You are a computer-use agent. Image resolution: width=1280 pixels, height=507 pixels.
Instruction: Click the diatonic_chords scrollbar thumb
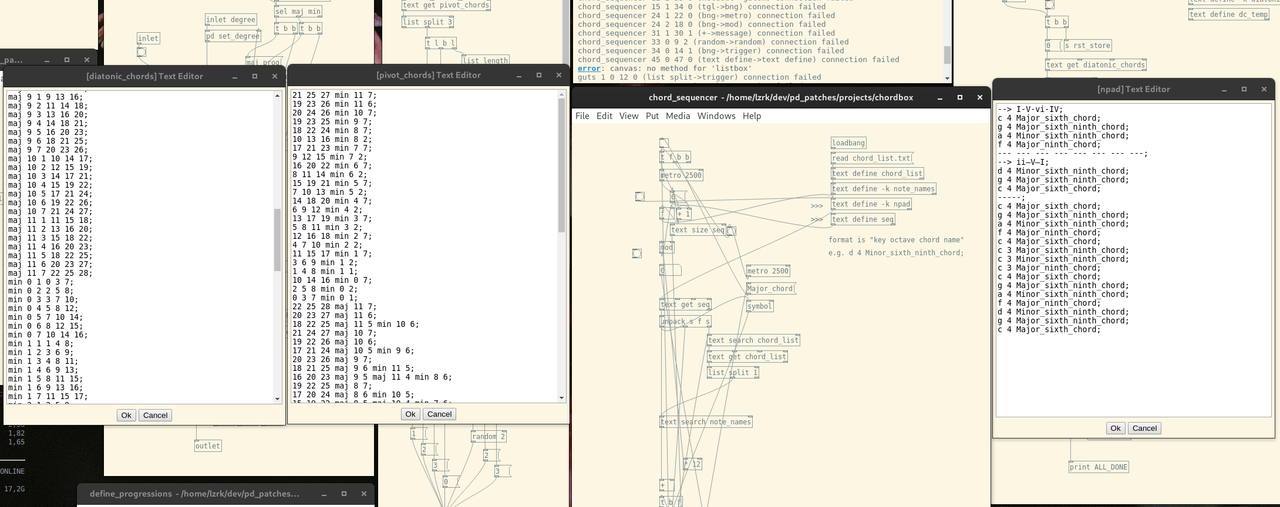(x=278, y=240)
